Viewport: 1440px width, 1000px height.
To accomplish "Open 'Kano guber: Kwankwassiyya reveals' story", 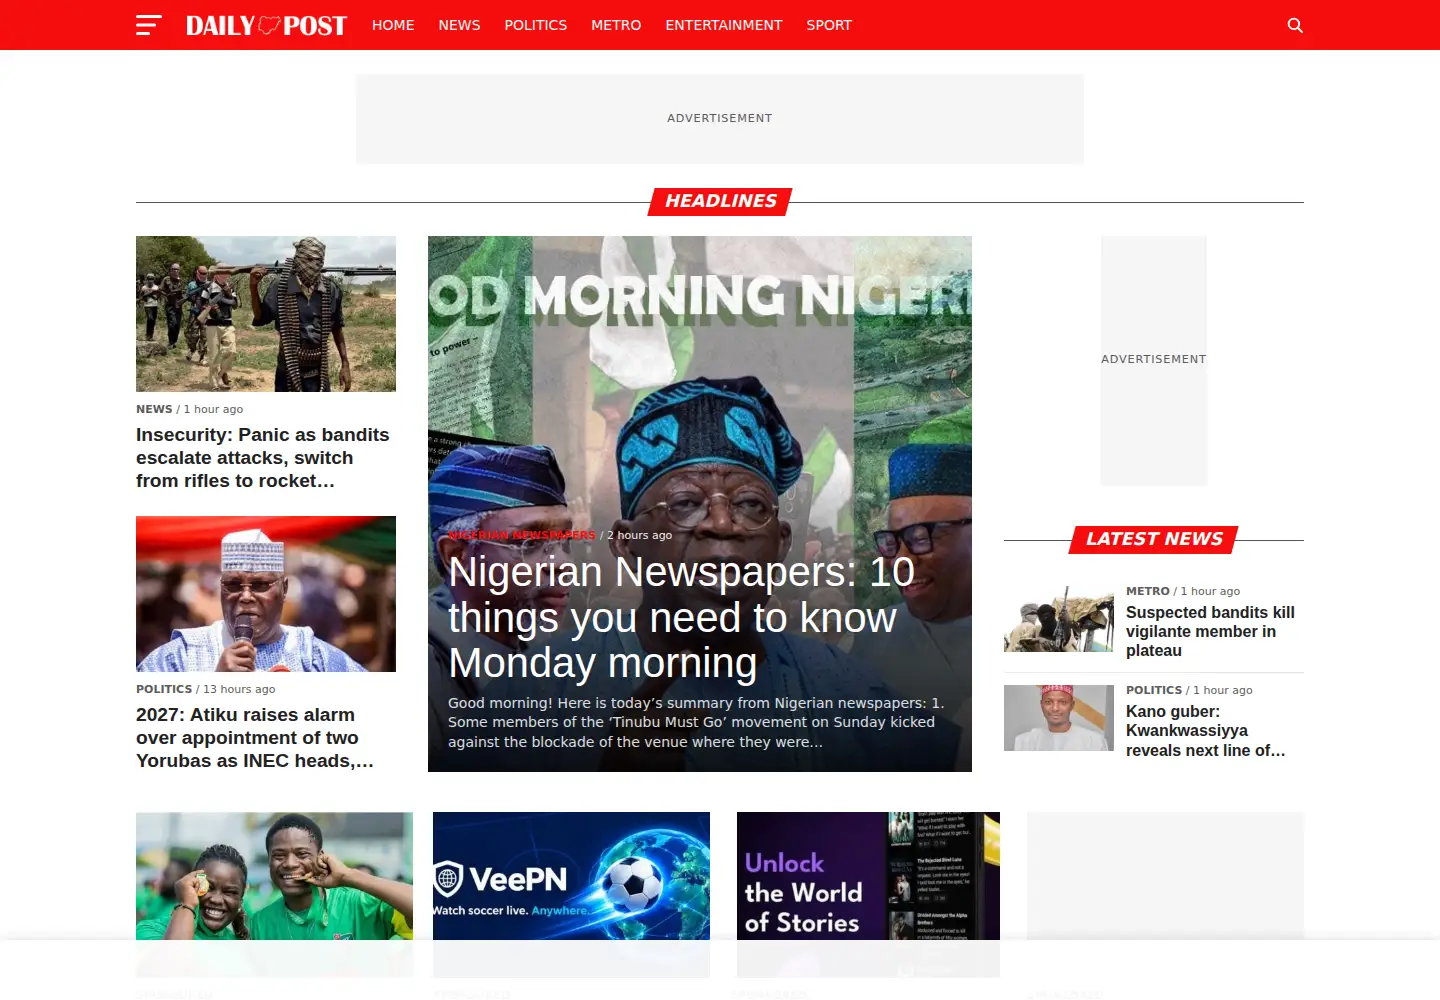I will tap(1206, 731).
